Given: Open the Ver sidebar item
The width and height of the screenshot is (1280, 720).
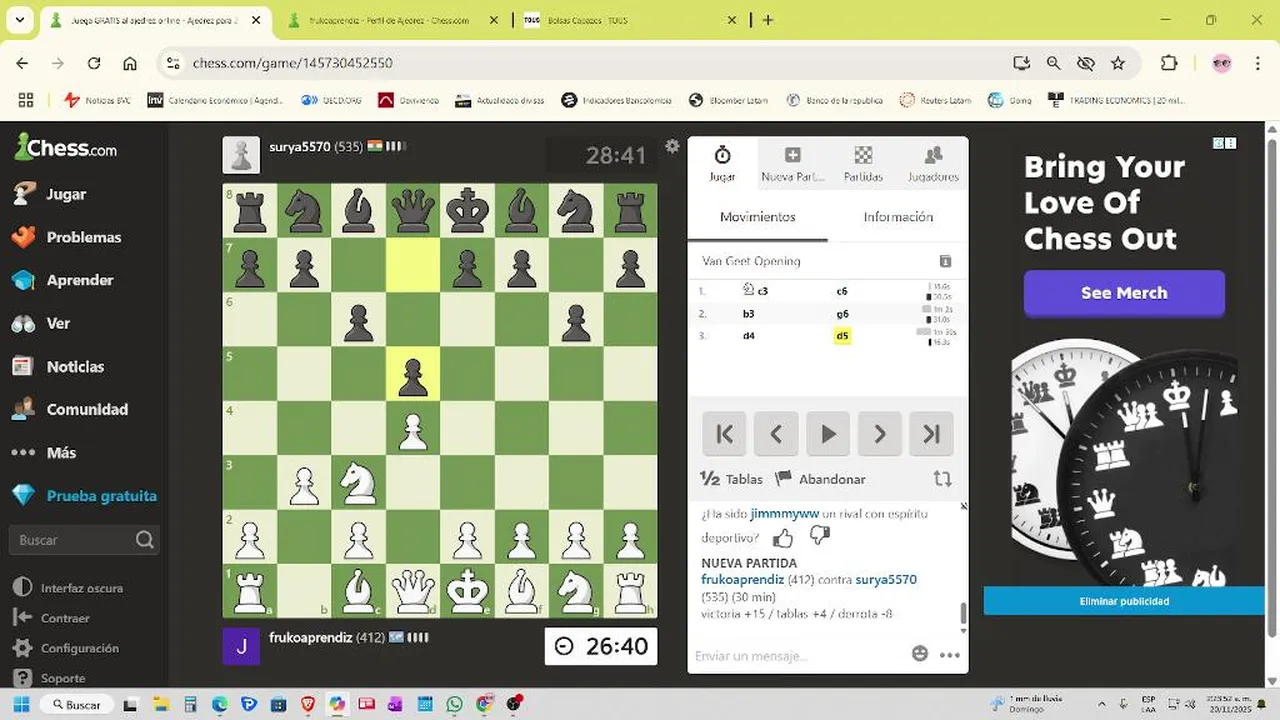Looking at the screenshot, I should coord(40,323).
